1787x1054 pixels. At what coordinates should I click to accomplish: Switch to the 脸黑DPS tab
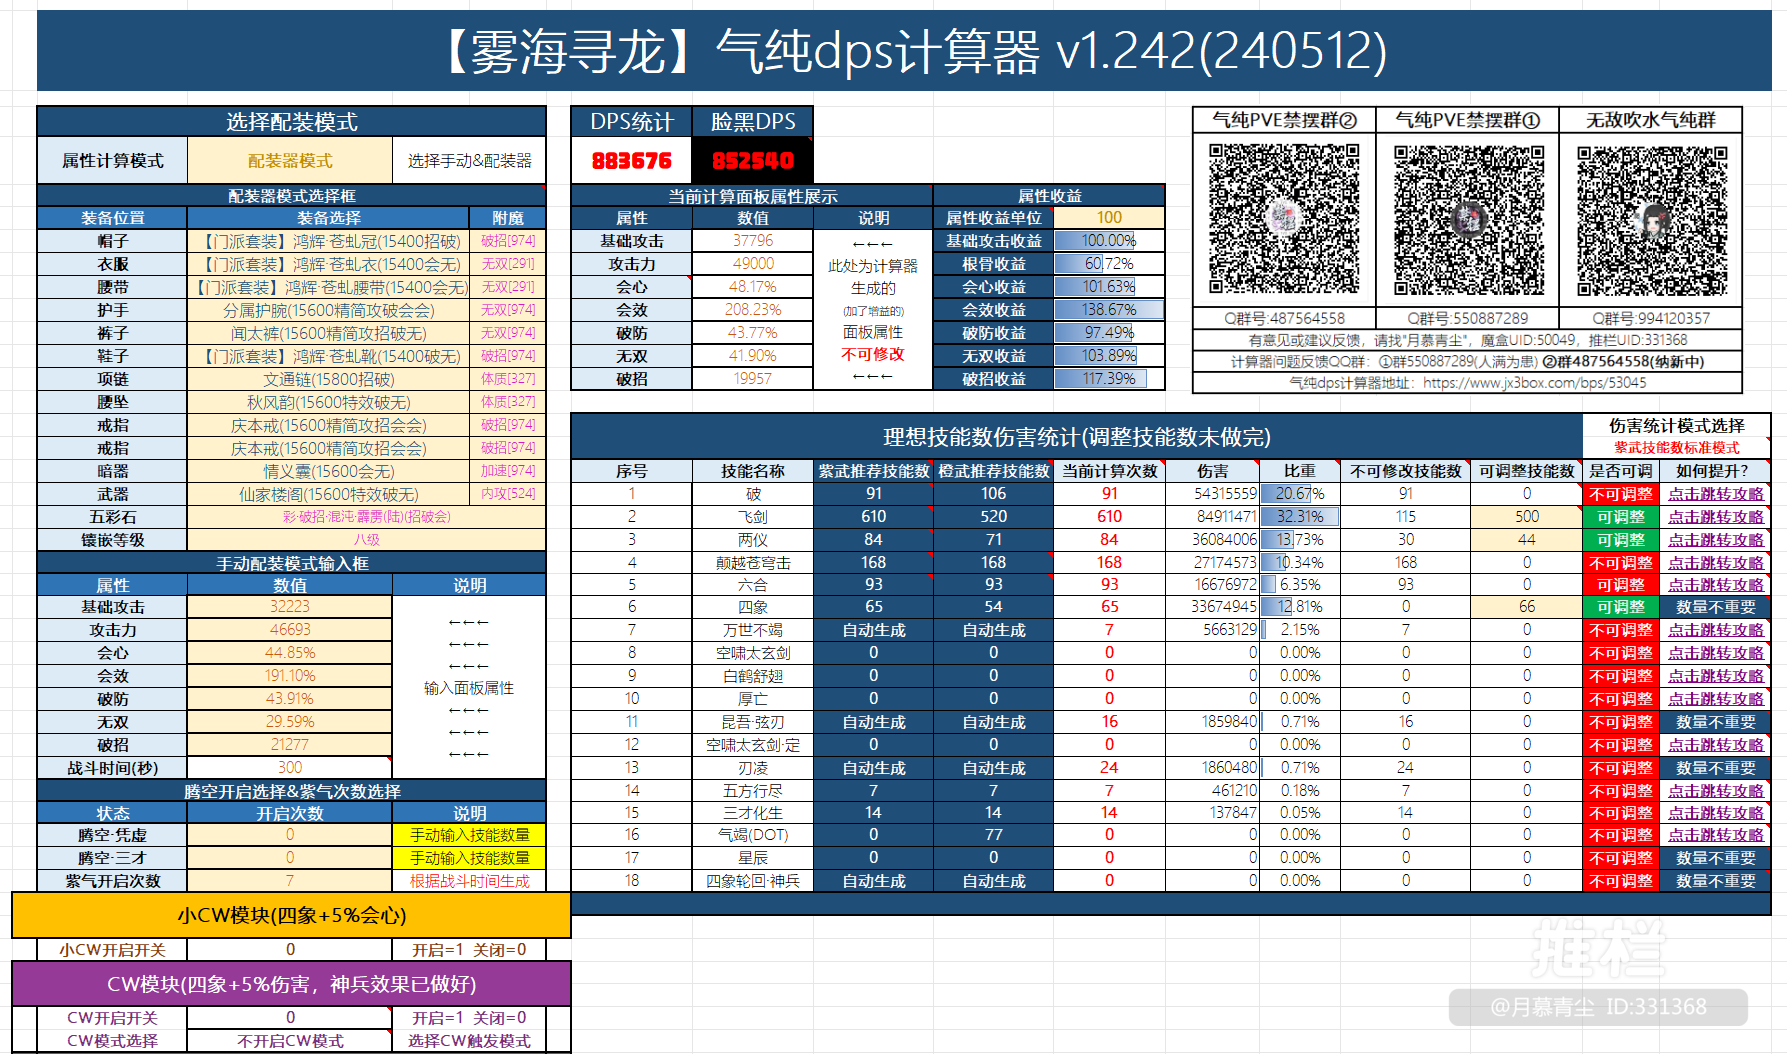(x=751, y=121)
